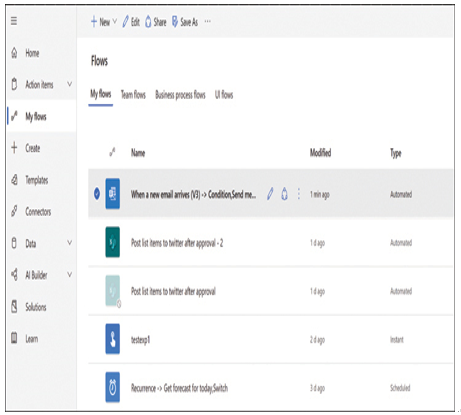Click 'Scheduled' type of Recurrence flow
Viewport: 461px width, 415px height.
400,388
